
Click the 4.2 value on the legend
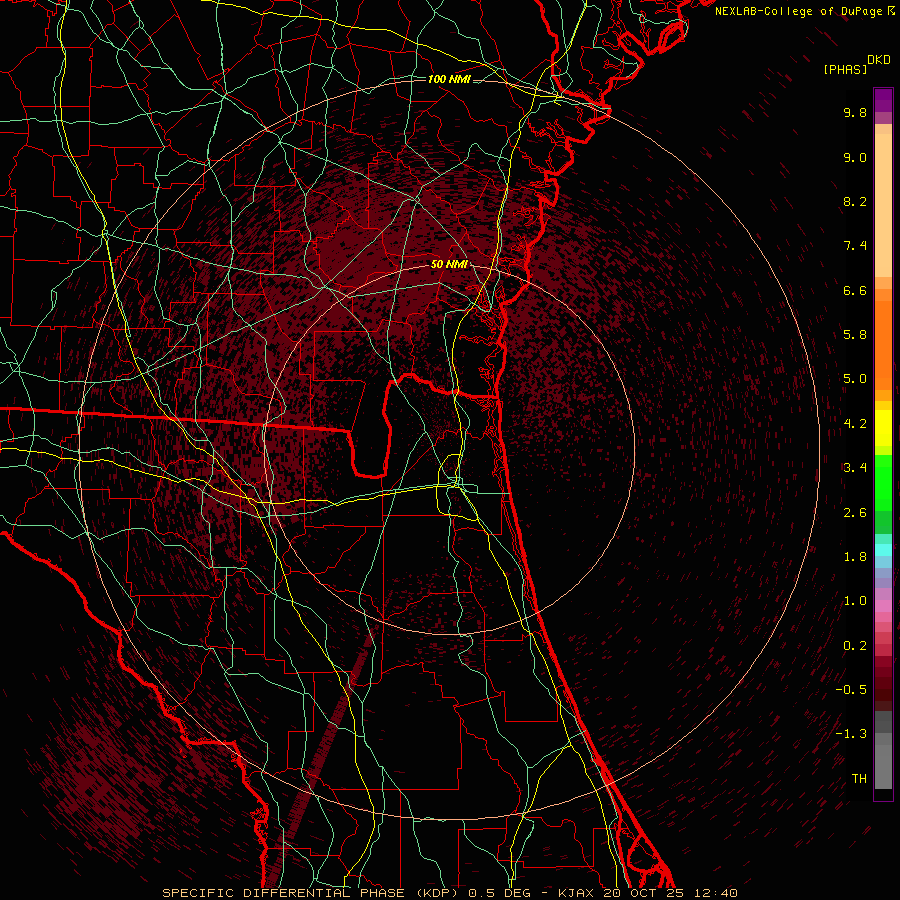click(855, 424)
